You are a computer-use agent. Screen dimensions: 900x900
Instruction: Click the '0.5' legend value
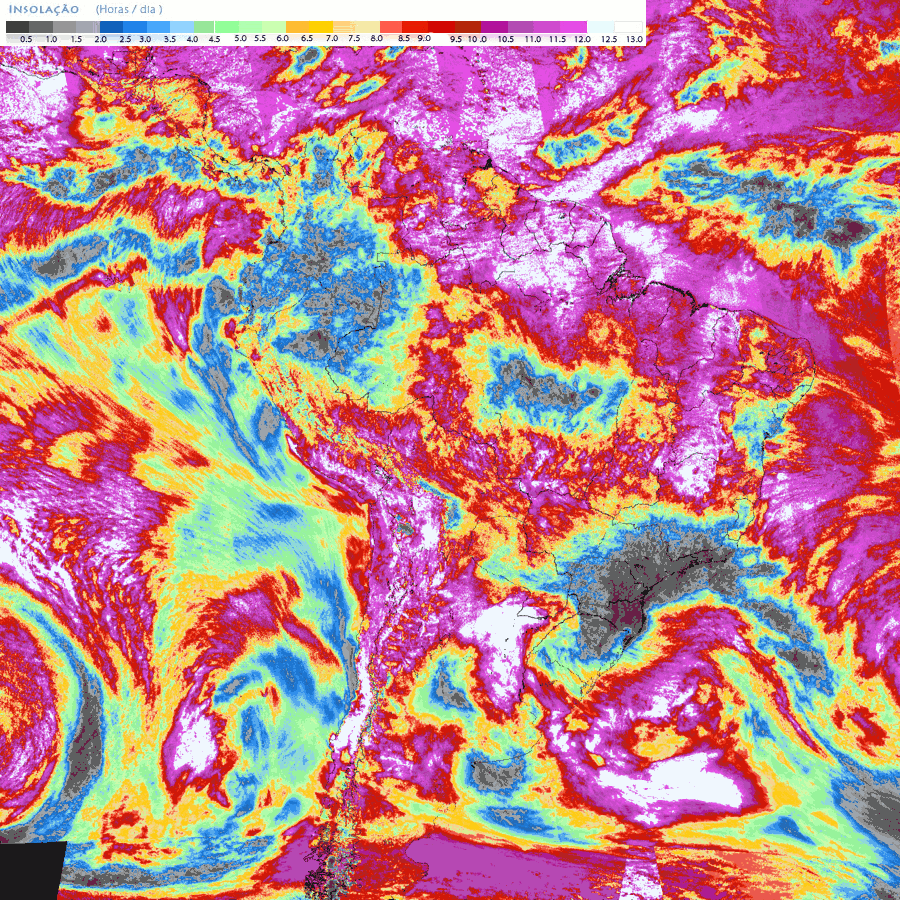(26, 40)
